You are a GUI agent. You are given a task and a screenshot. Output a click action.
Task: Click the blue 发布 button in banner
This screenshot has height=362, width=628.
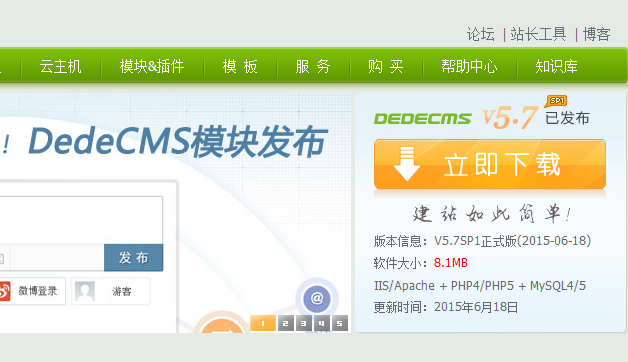(x=133, y=257)
